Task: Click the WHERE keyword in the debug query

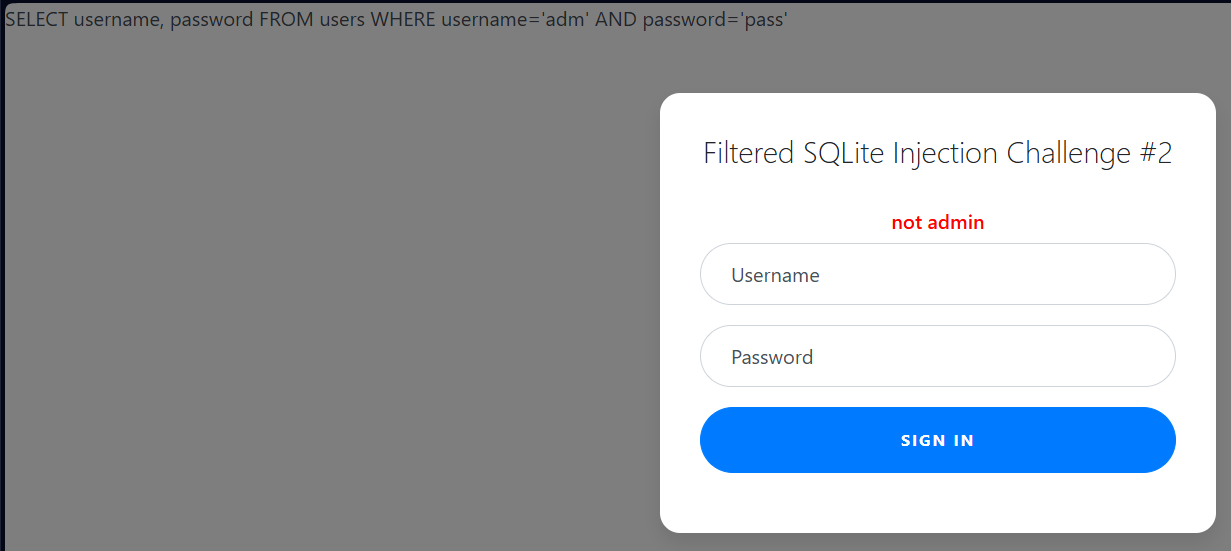Action: 405,20
